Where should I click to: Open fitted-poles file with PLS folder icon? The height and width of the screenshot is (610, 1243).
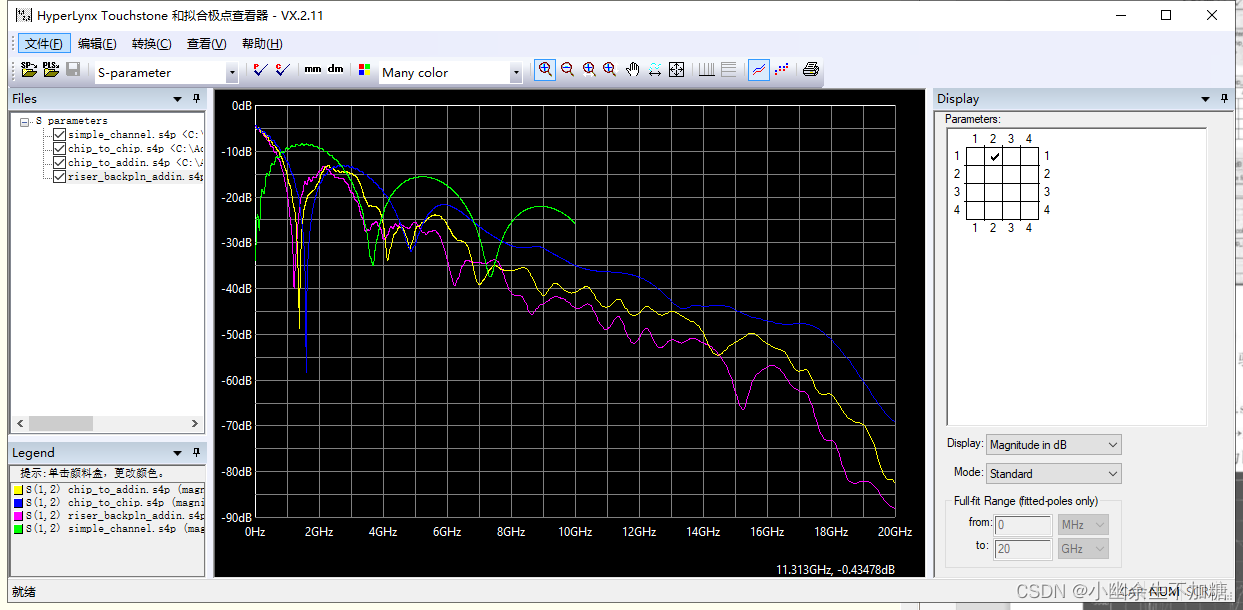[x=51, y=70]
